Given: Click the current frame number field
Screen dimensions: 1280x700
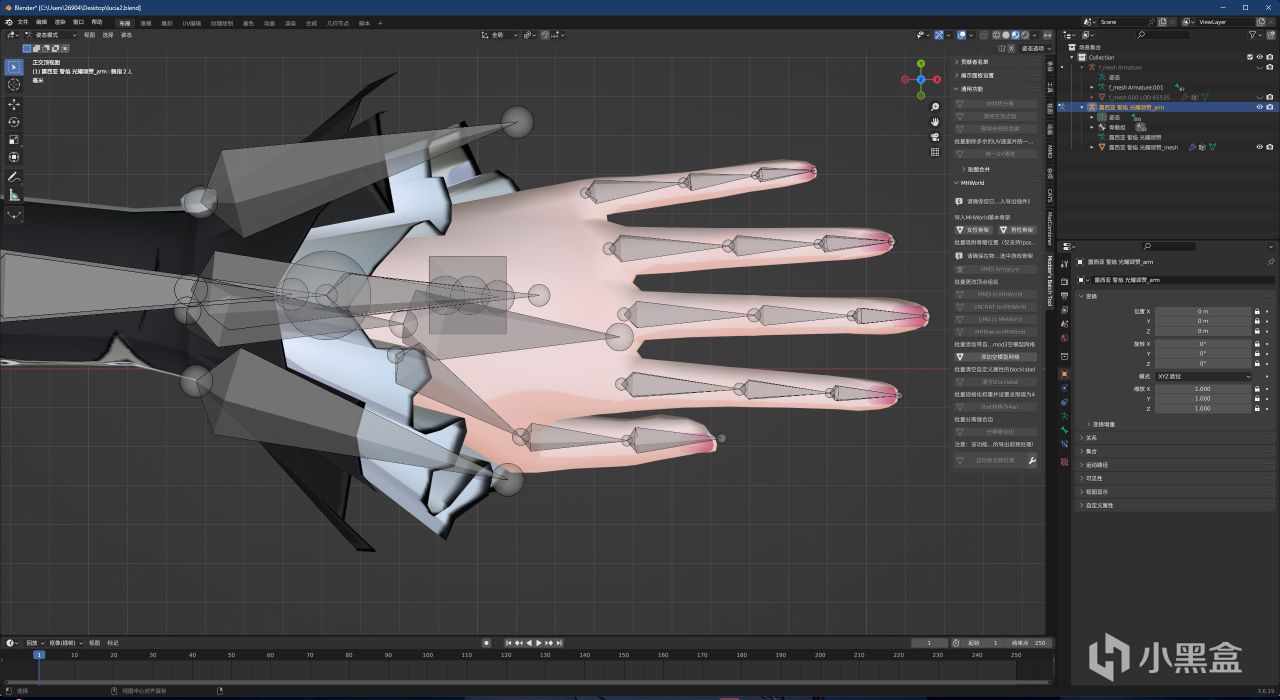Looking at the screenshot, I should pyautogui.click(x=929, y=643).
